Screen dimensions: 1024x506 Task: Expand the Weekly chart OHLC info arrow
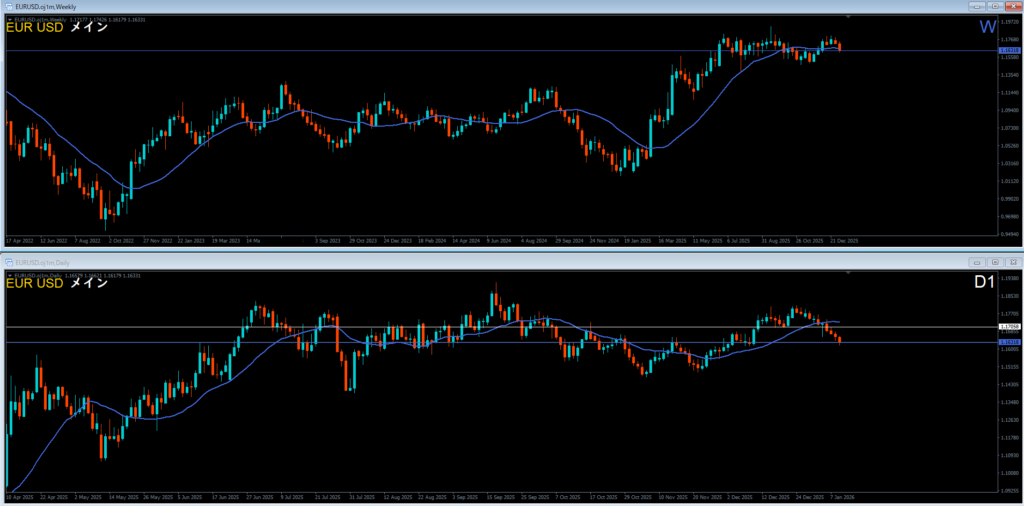(9, 18)
